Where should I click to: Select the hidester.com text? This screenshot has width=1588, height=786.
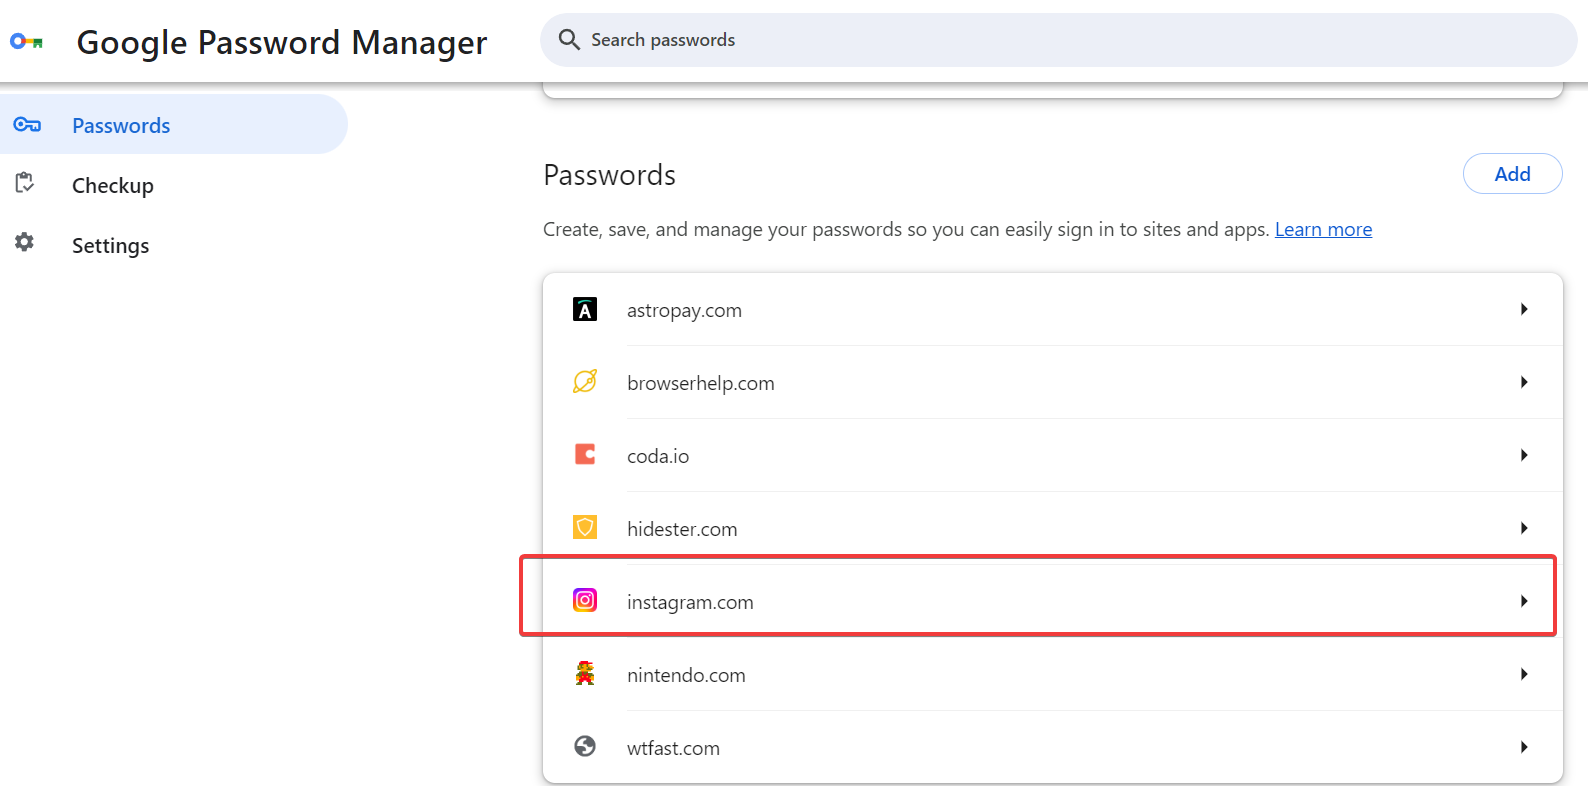[682, 529]
